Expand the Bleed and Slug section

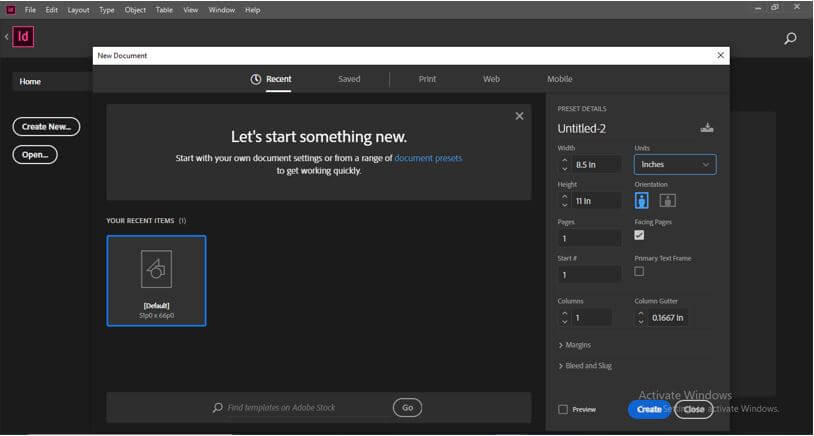[x=585, y=366]
